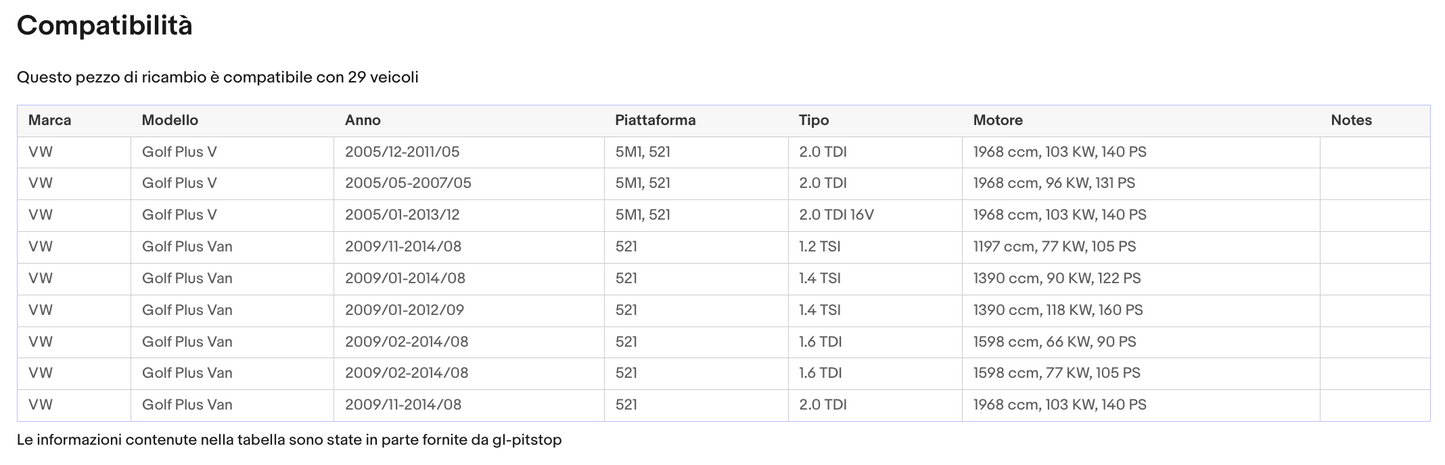Select the Motore column header
Viewport: 1445px width, 465px height.
click(998, 120)
